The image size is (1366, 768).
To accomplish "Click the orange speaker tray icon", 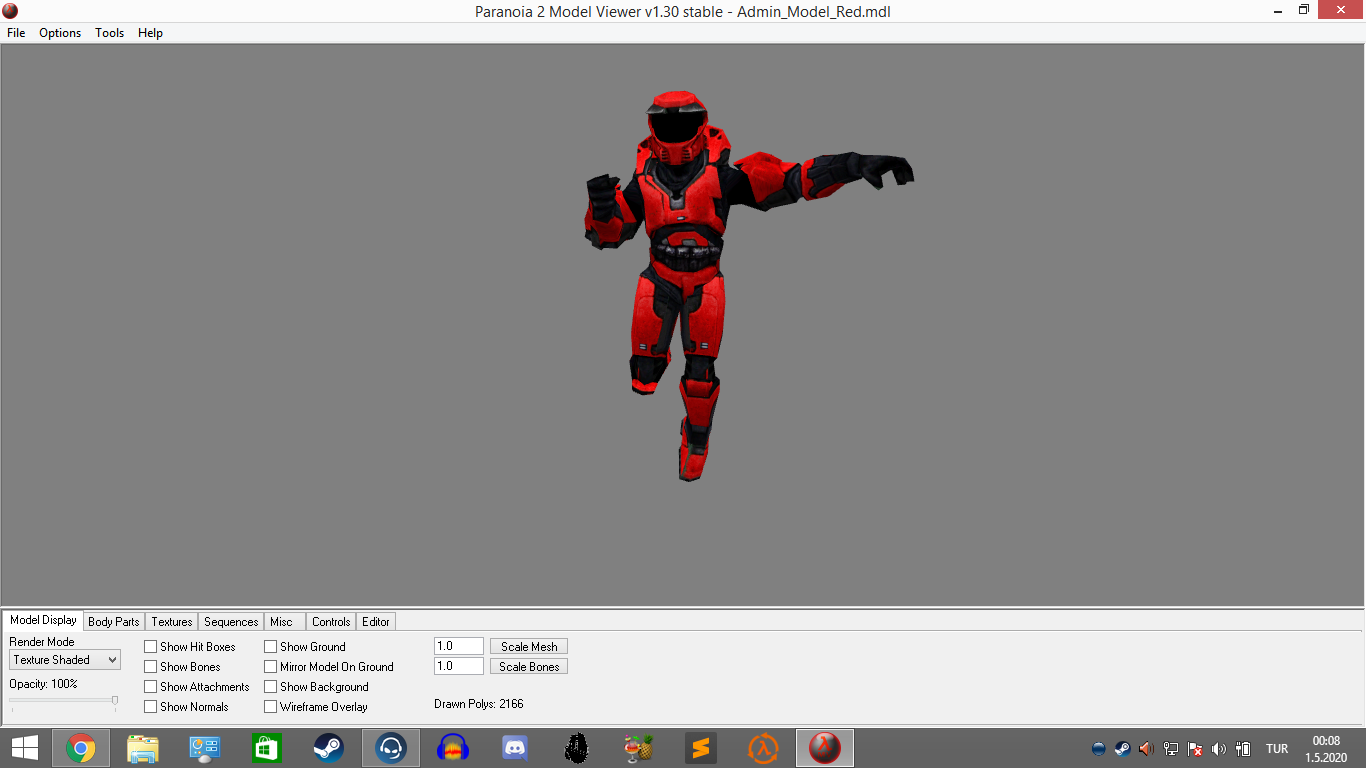I will click(1146, 749).
